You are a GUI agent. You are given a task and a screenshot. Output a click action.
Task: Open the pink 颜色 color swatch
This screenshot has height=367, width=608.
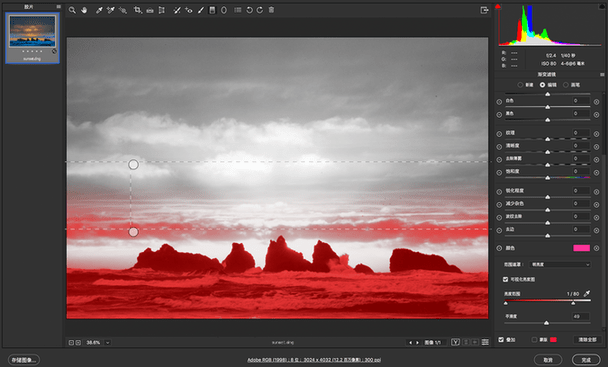click(x=581, y=248)
